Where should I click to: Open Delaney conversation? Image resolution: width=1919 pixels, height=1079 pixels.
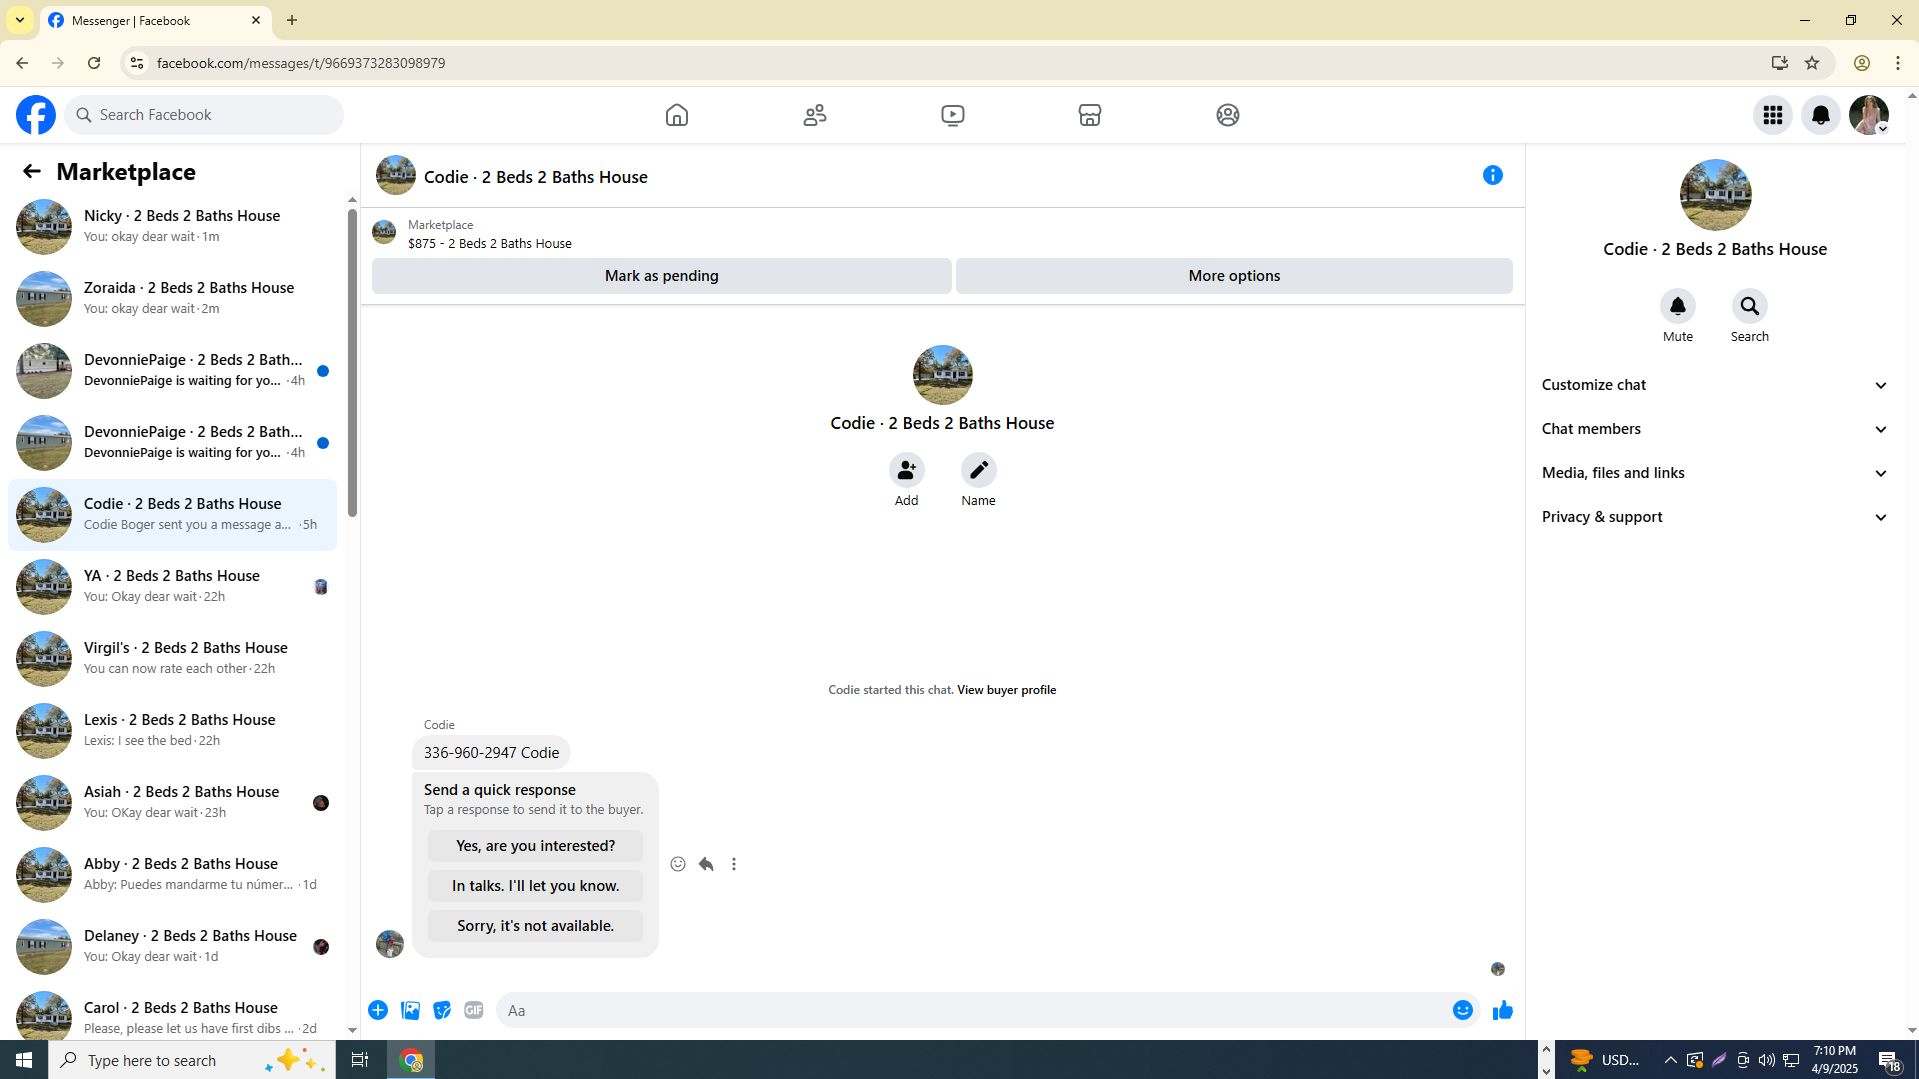172,947
